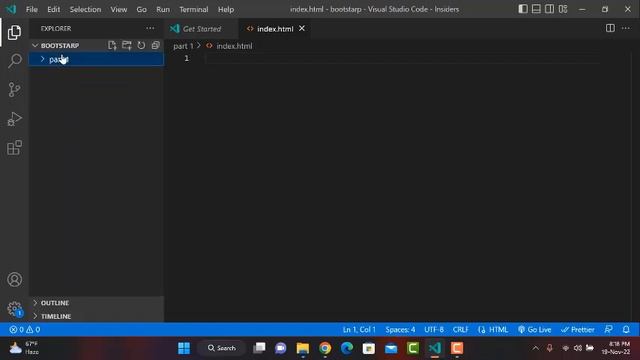Open the Explorer view in activity bar
The image size is (640, 360).
pyautogui.click(x=14, y=32)
